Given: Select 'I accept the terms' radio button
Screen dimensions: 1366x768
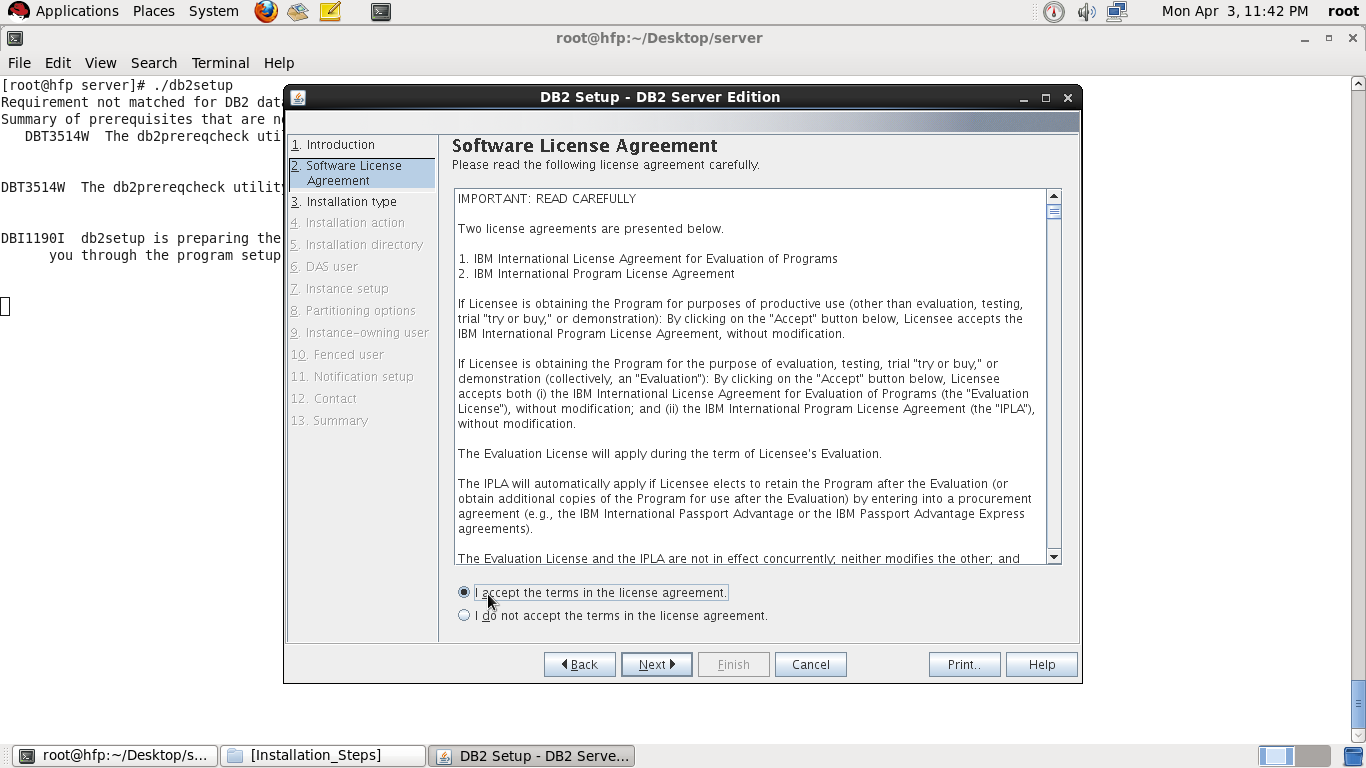Looking at the screenshot, I should [x=463, y=592].
